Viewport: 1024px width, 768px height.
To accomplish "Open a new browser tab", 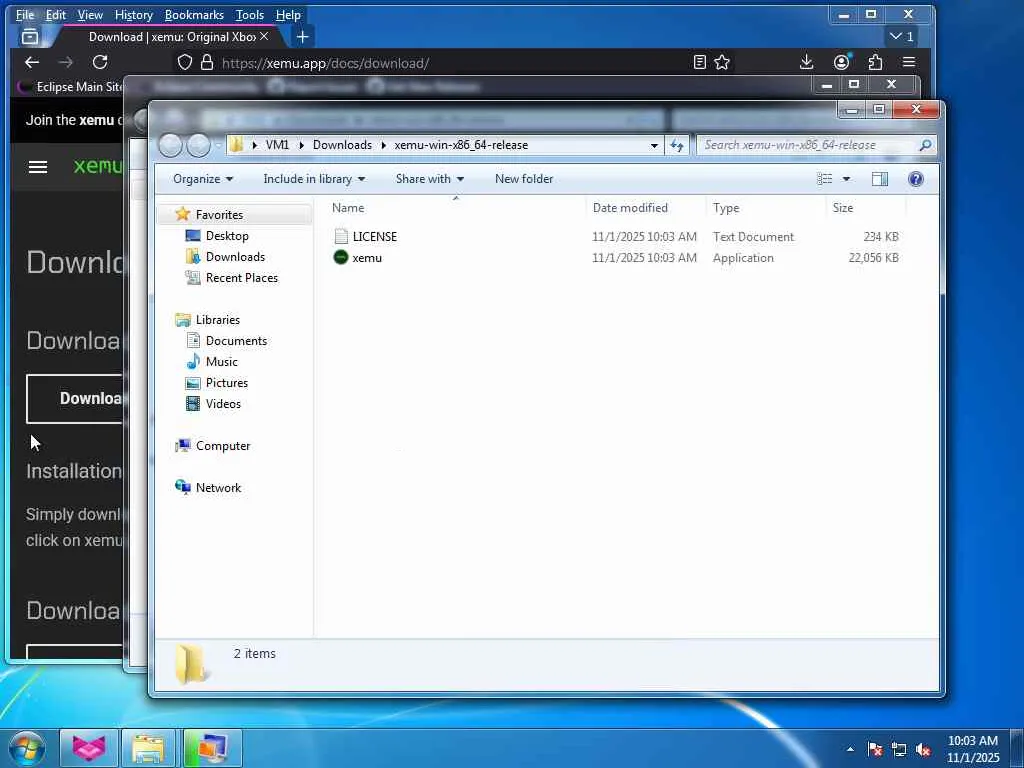I will click(302, 37).
